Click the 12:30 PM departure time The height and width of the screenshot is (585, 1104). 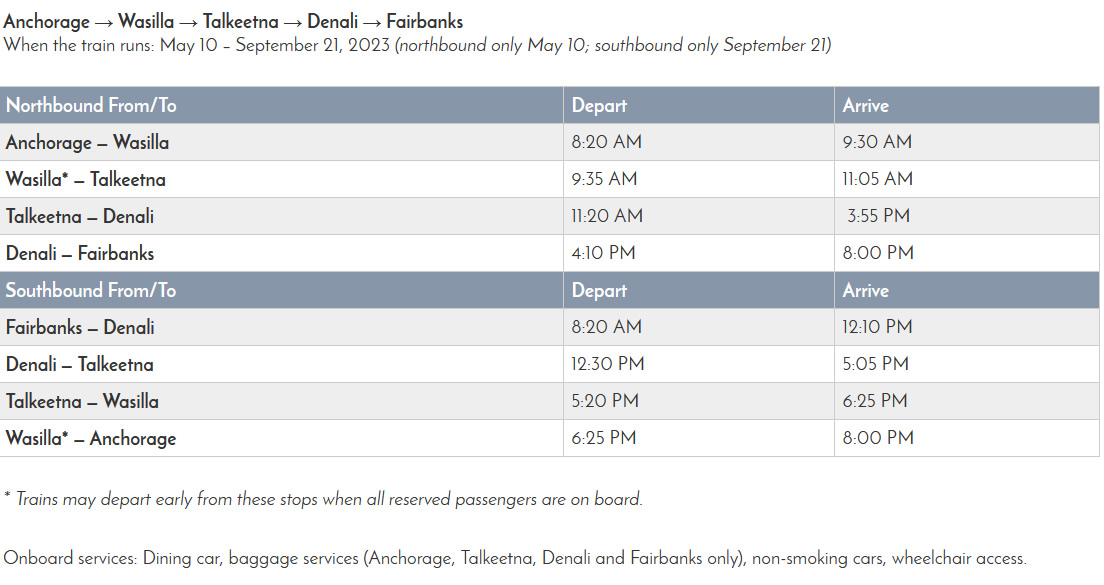click(x=608, y=364)
